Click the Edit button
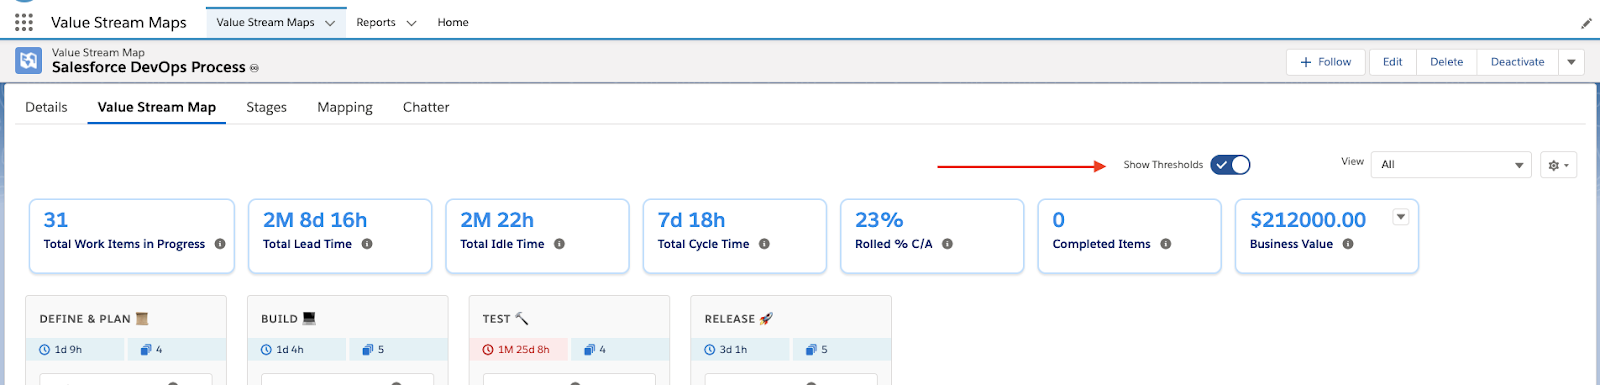Viewport: 1600px width, 385px height. [x=1393, y=62]
